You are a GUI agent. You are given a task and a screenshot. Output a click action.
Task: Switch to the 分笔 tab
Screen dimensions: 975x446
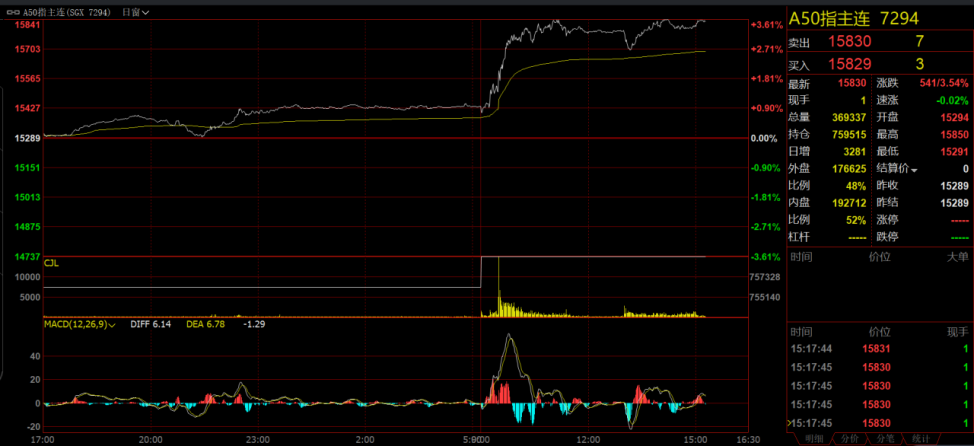[885, 439]
